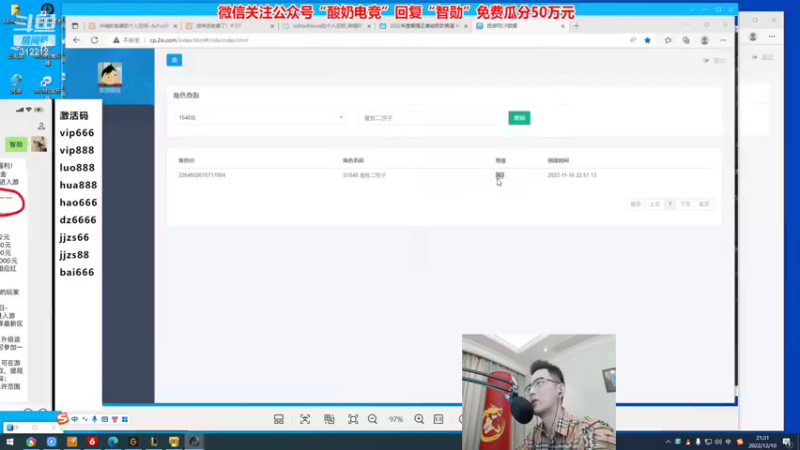Click the 1:1 actual size icon
The image size is (800, 450).
coord(438,419)
